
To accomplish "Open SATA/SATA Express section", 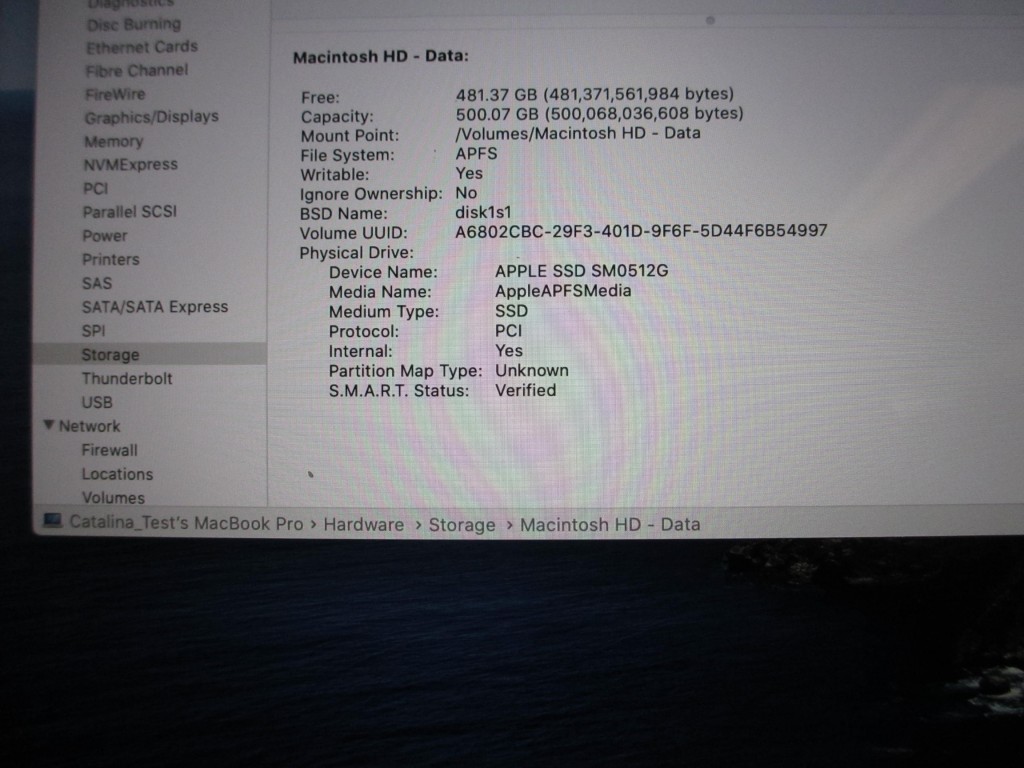I will 155,307.
